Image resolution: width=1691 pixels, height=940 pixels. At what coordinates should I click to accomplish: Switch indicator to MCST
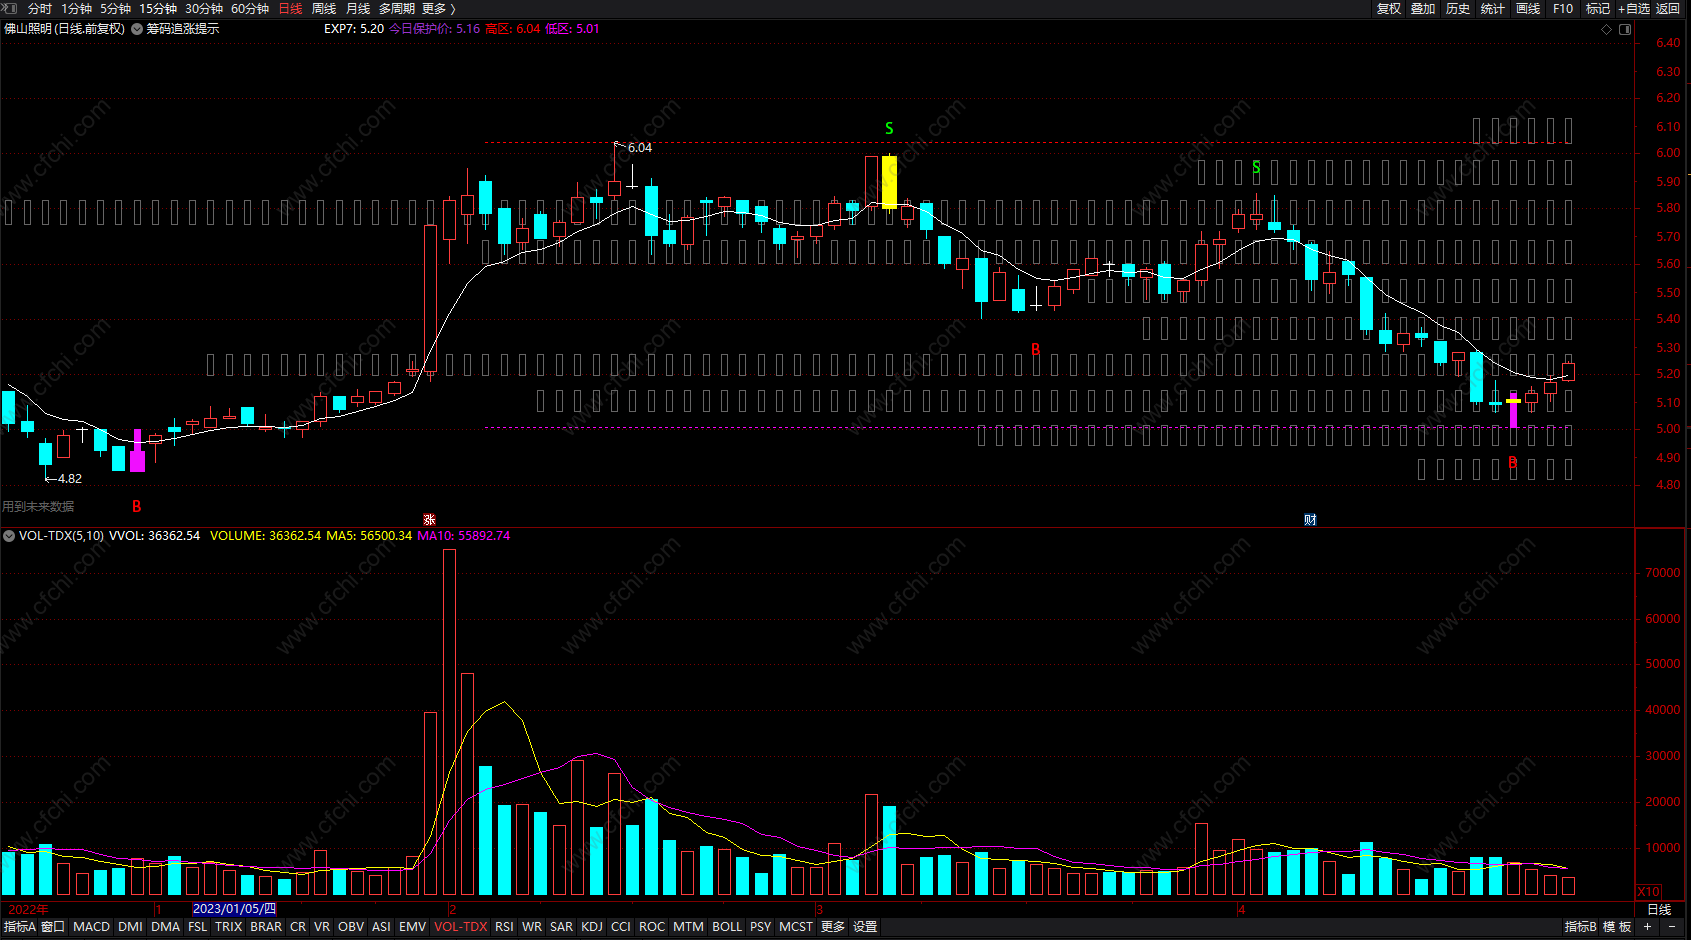[796, 927]
